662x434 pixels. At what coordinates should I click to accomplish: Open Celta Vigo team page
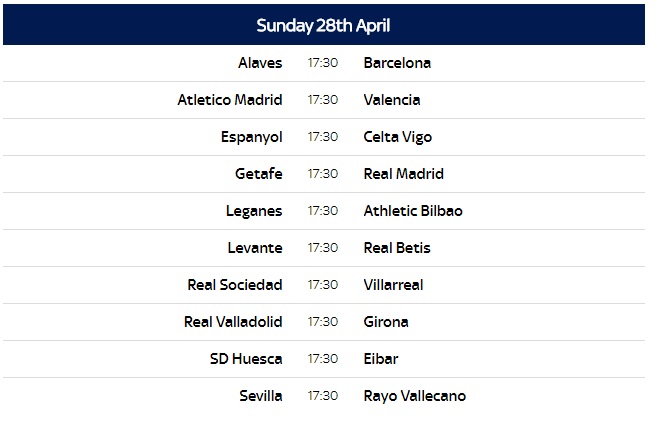point(398,137)
